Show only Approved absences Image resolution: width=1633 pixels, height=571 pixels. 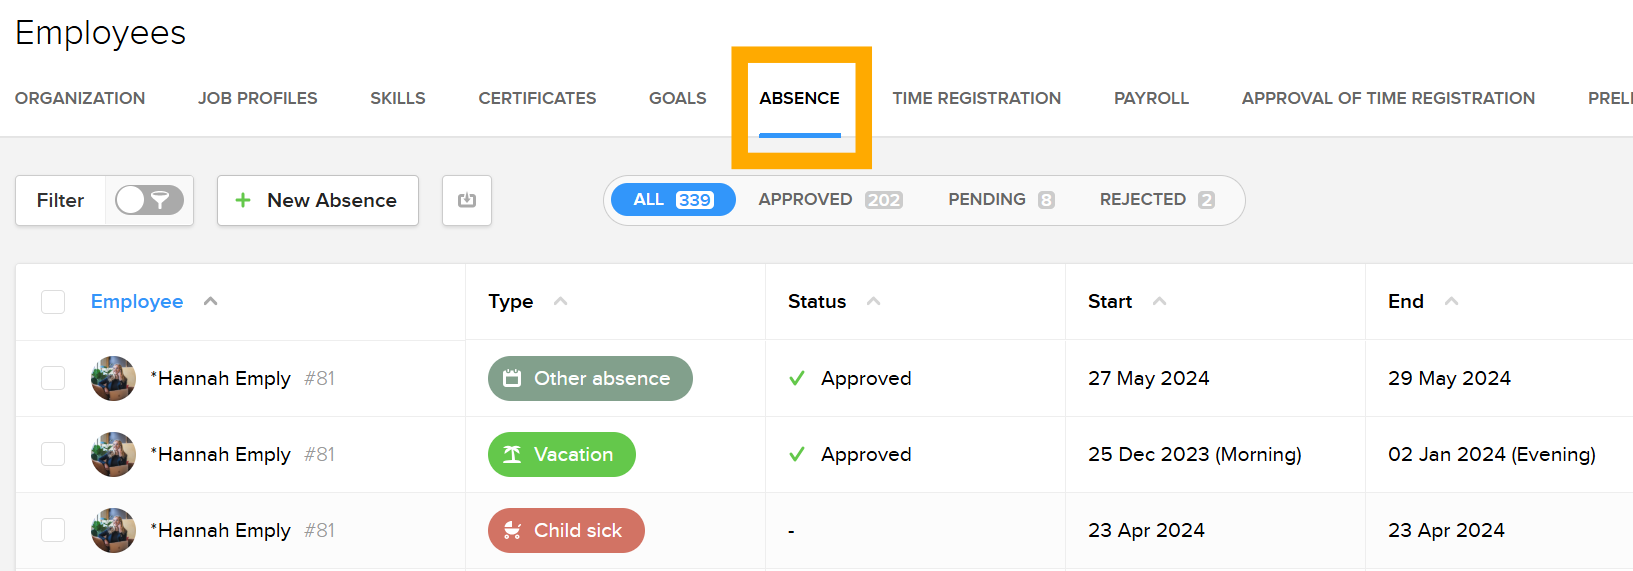click(830, 199)
